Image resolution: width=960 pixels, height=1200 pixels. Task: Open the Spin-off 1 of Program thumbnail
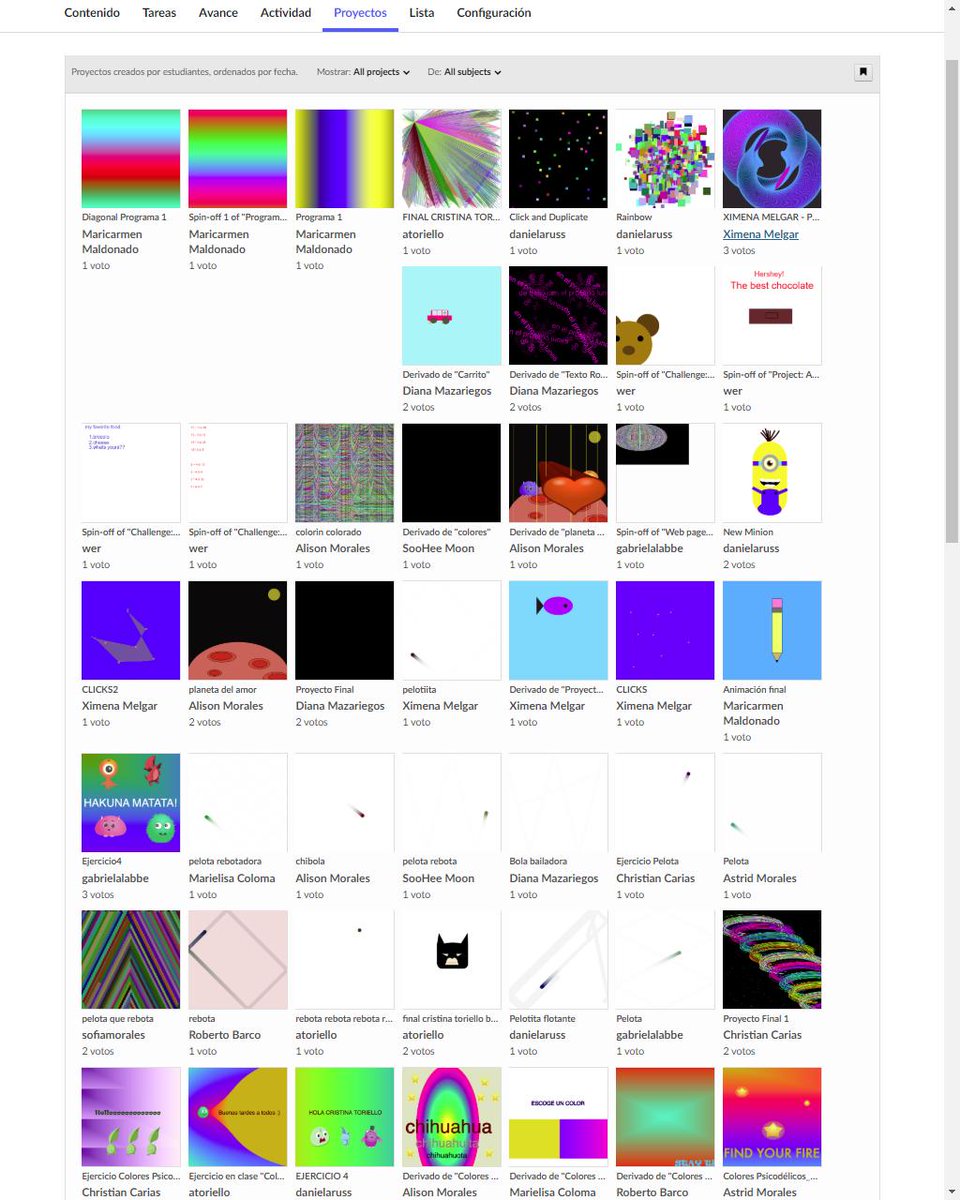238,159
